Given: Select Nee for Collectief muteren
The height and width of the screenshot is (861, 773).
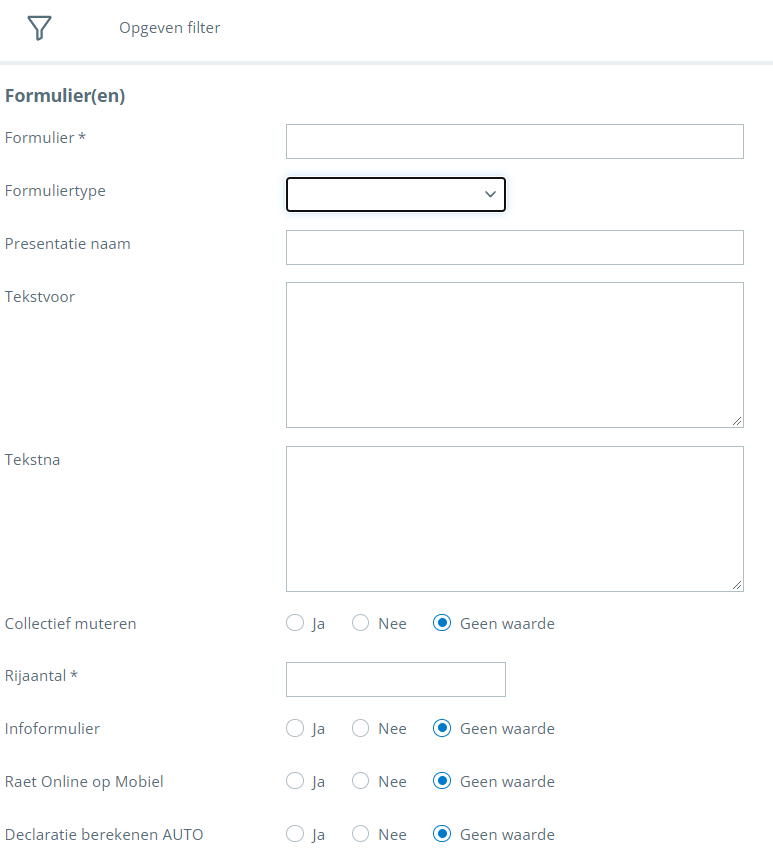Looking at the screenshot, I should [x=361, y=623].
